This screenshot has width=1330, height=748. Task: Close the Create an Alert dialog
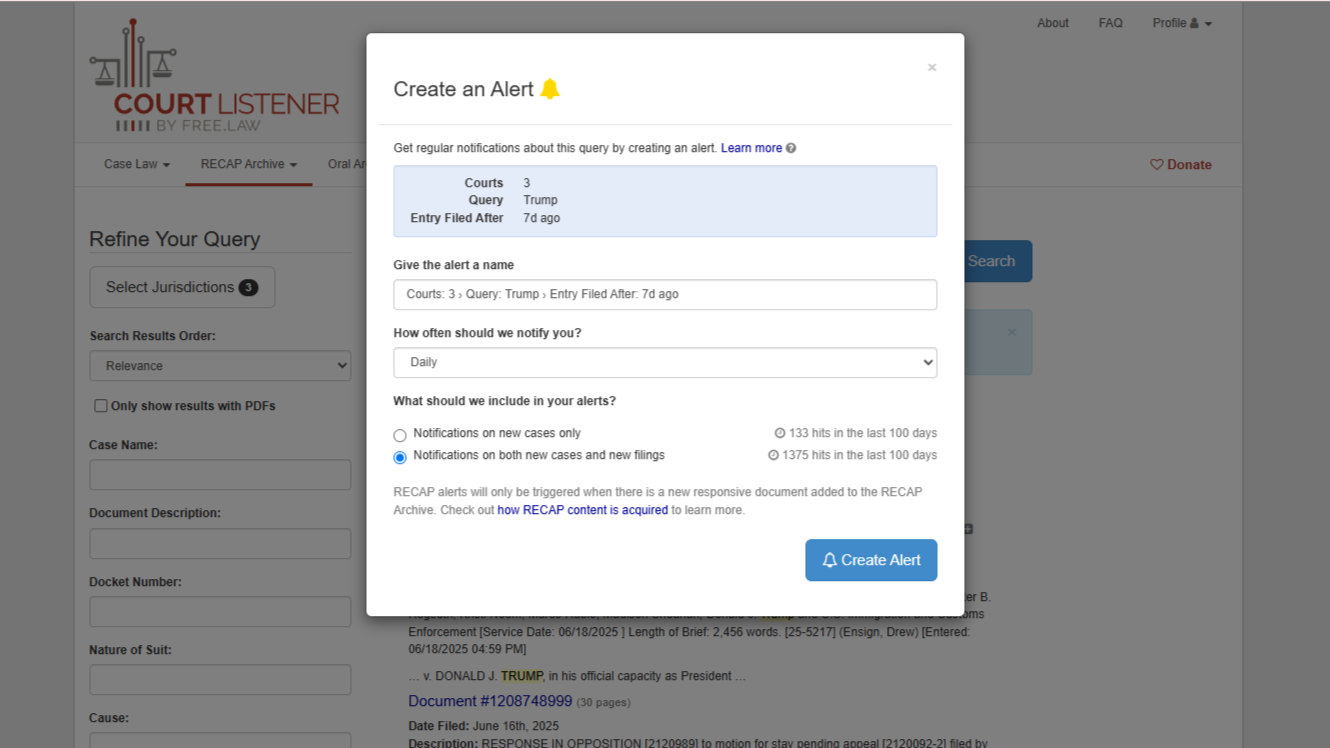pyautogui.click(x=932, y=67)
